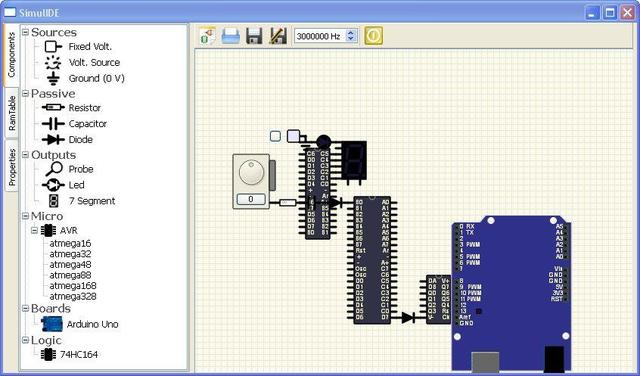The width and height of the screenshot is (640, 376).
Task: Choose the Arduino Uno board icon
Action: [52, 324]
